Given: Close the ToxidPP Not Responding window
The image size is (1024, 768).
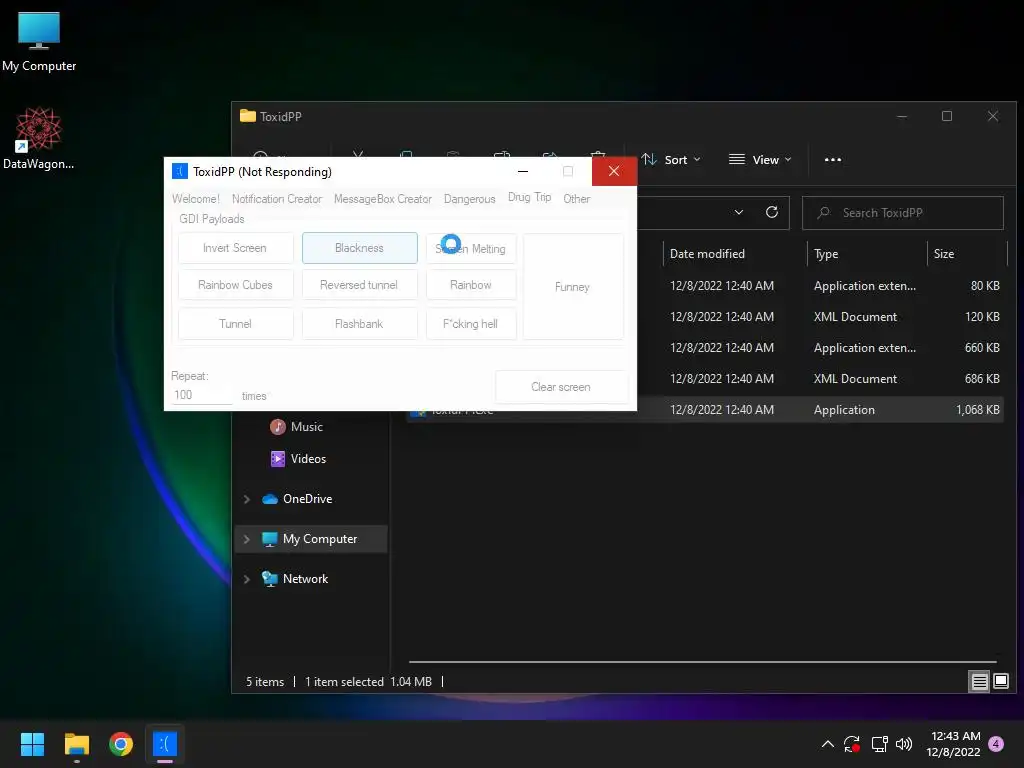Looking at the screenshot, I should pyautogui.click(x=614, y=171).
